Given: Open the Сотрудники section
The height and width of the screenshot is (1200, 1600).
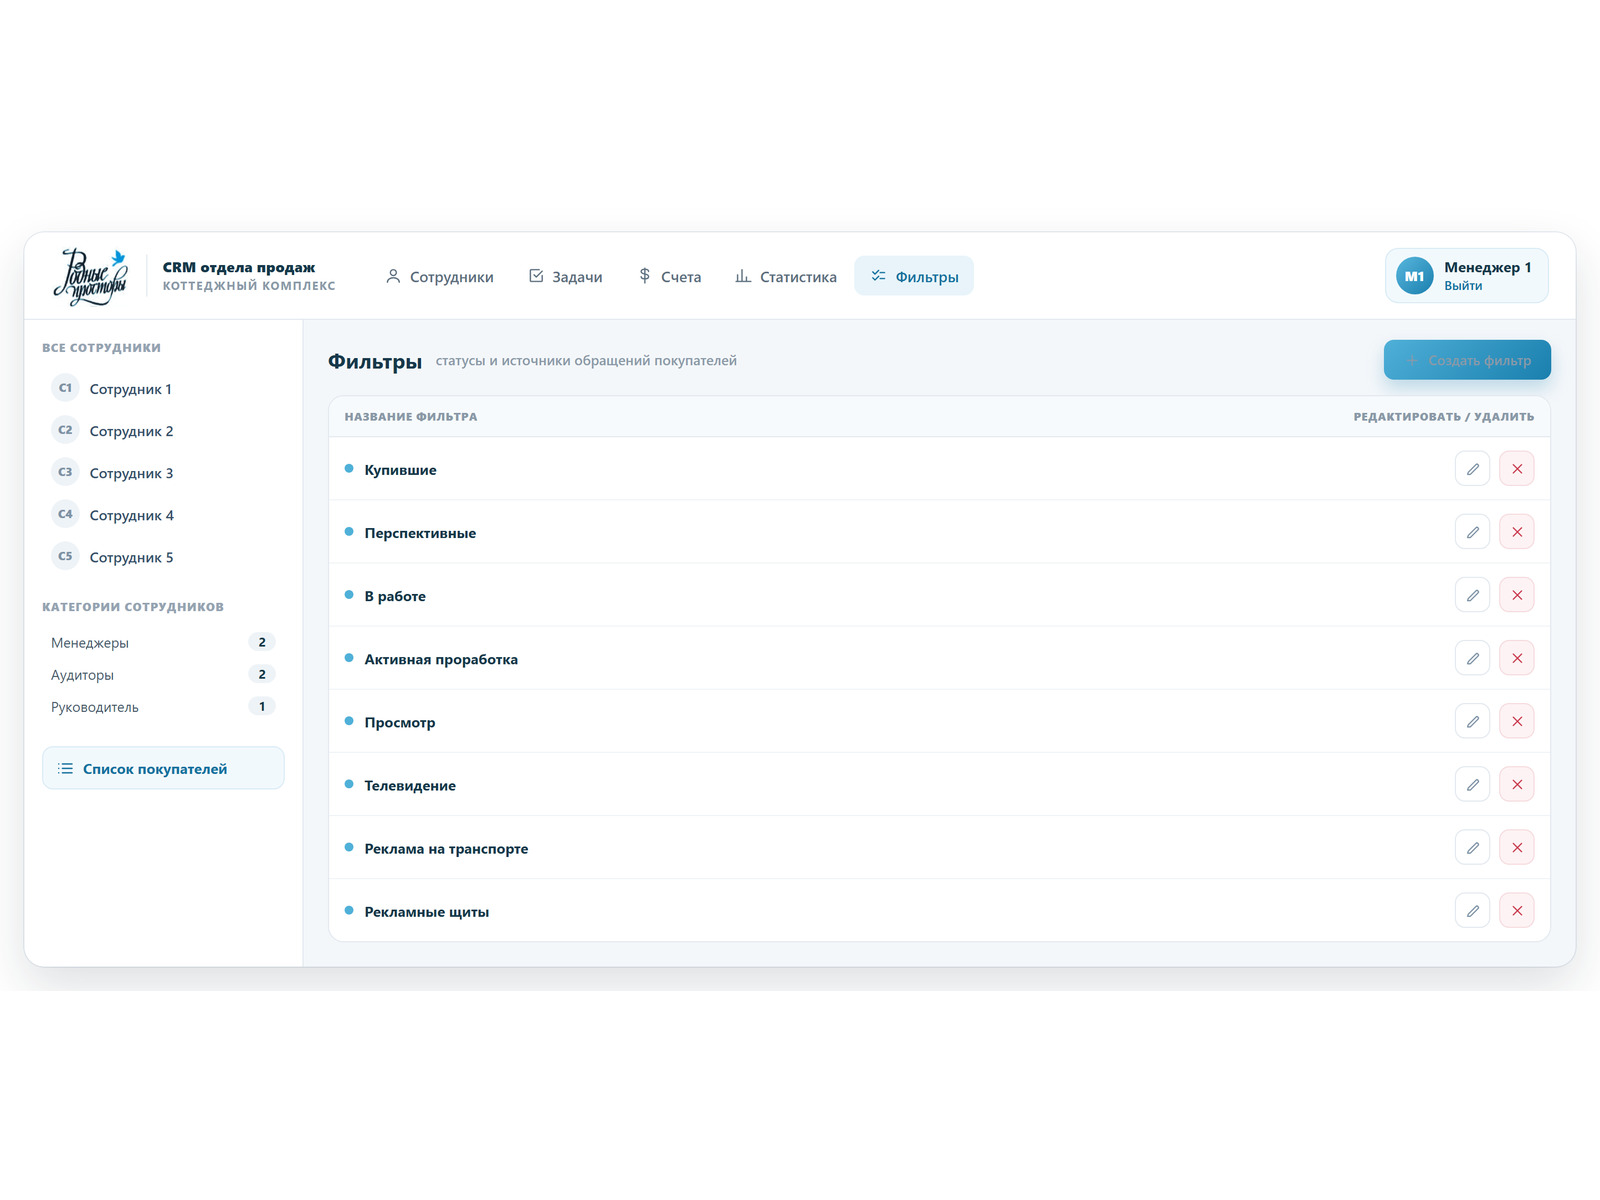Looking at the screenshot, I should 440,276.
